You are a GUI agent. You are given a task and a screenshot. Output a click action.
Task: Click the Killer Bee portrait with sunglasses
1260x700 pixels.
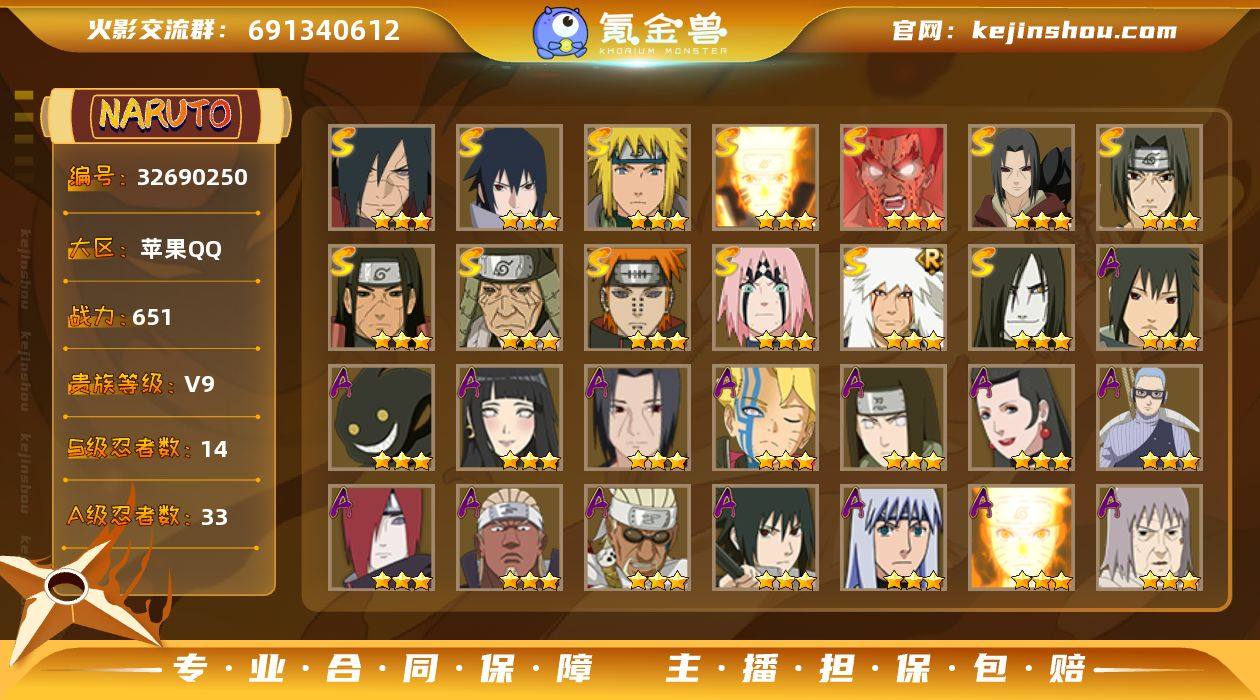[x=637, y=538]
